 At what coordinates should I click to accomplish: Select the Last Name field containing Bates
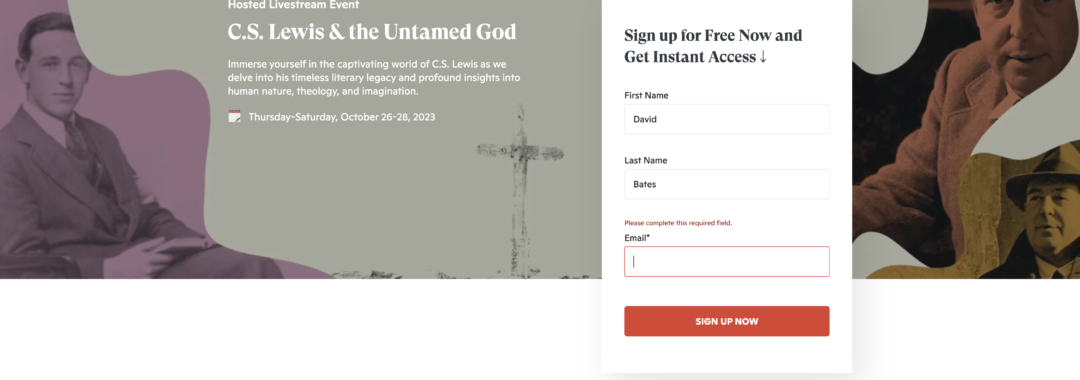727,184
